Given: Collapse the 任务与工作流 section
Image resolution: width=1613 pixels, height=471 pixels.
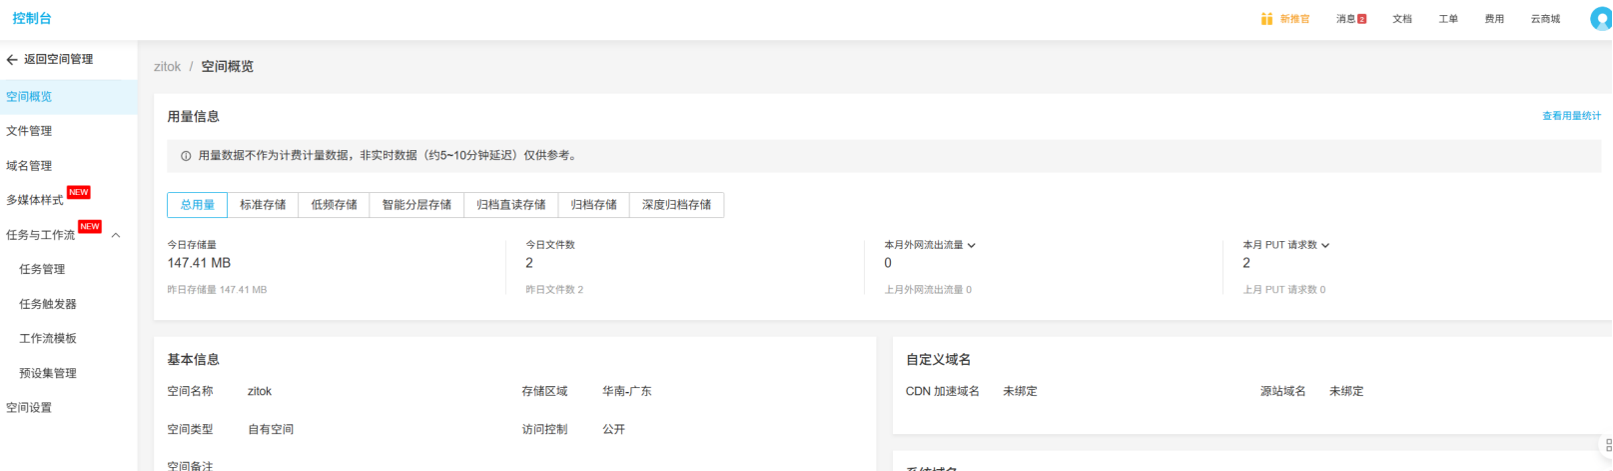Looking at the screenshot, I should click(x=116, y=235).
